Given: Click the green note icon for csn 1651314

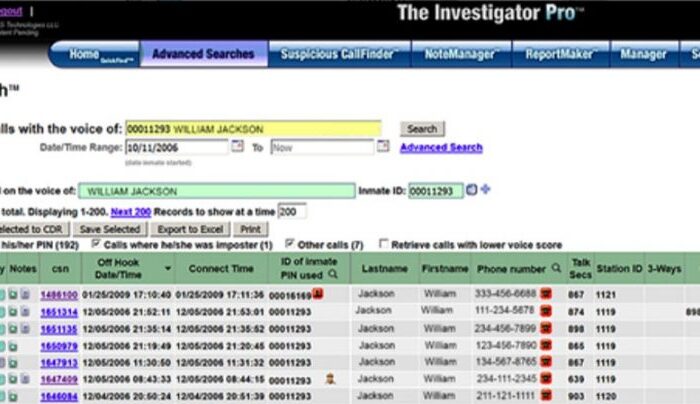Looking at the screenshot, I should [13, 312].
